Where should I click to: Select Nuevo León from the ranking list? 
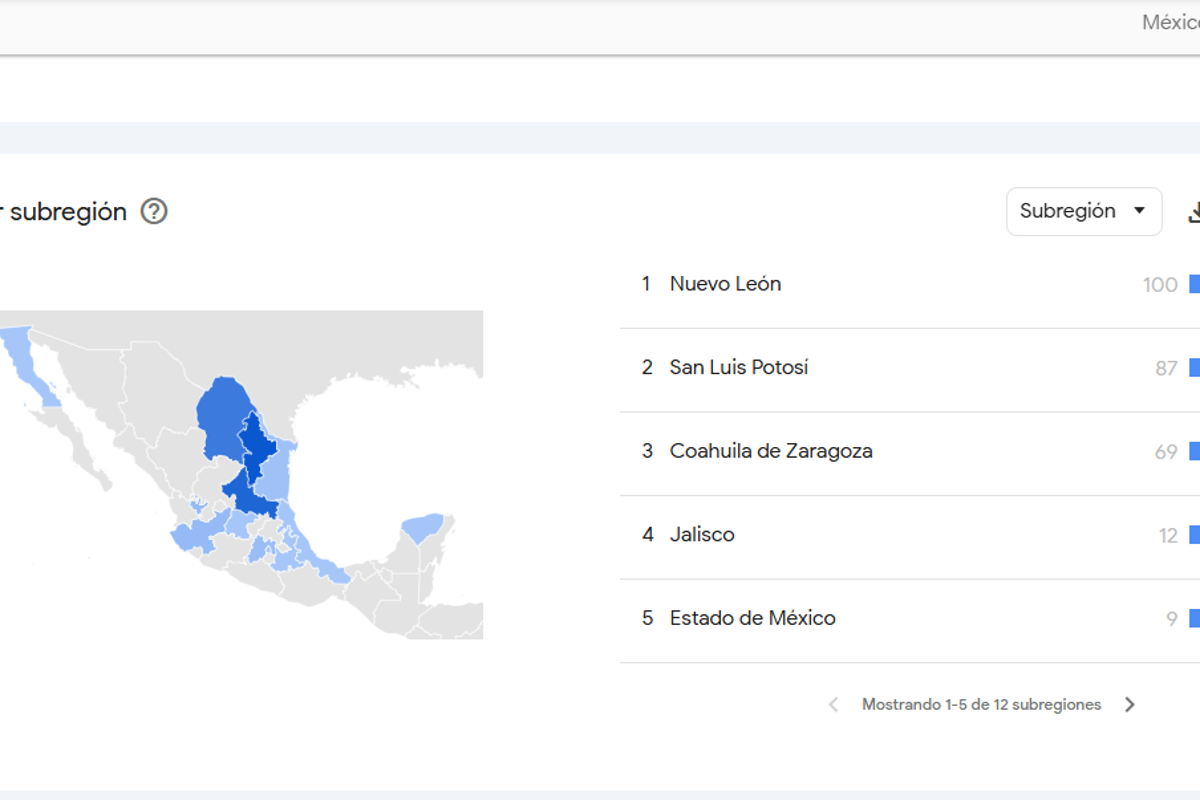click(725, 283)
